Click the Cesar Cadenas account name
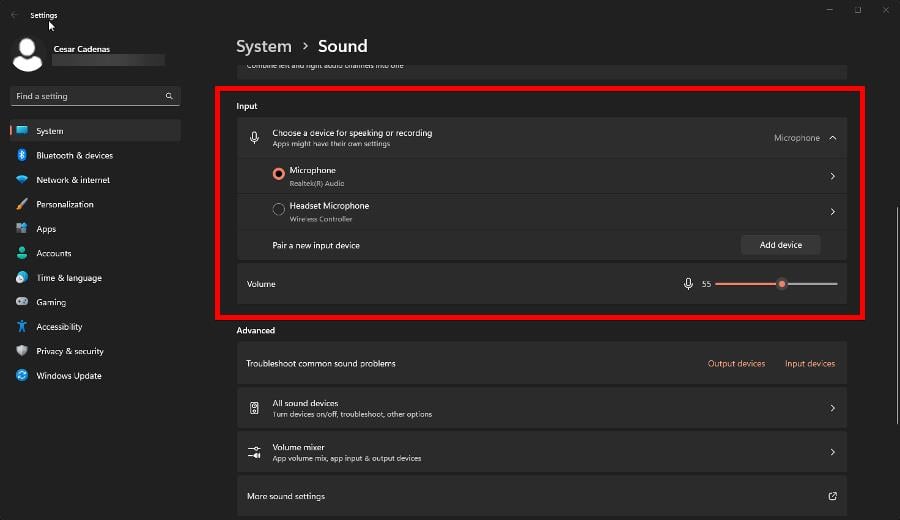The height and width of the screenshot is (520, 900). coord(82,49)
